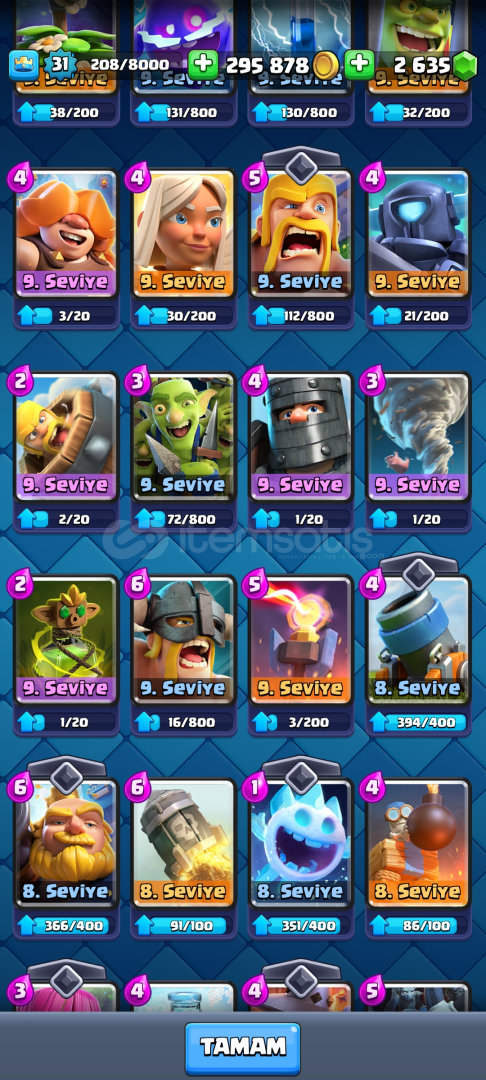Screen dimensions: 486x1080
Task: Tap the Cannon upgrade progress bar 394/400
Action: (x=419, y=723)
